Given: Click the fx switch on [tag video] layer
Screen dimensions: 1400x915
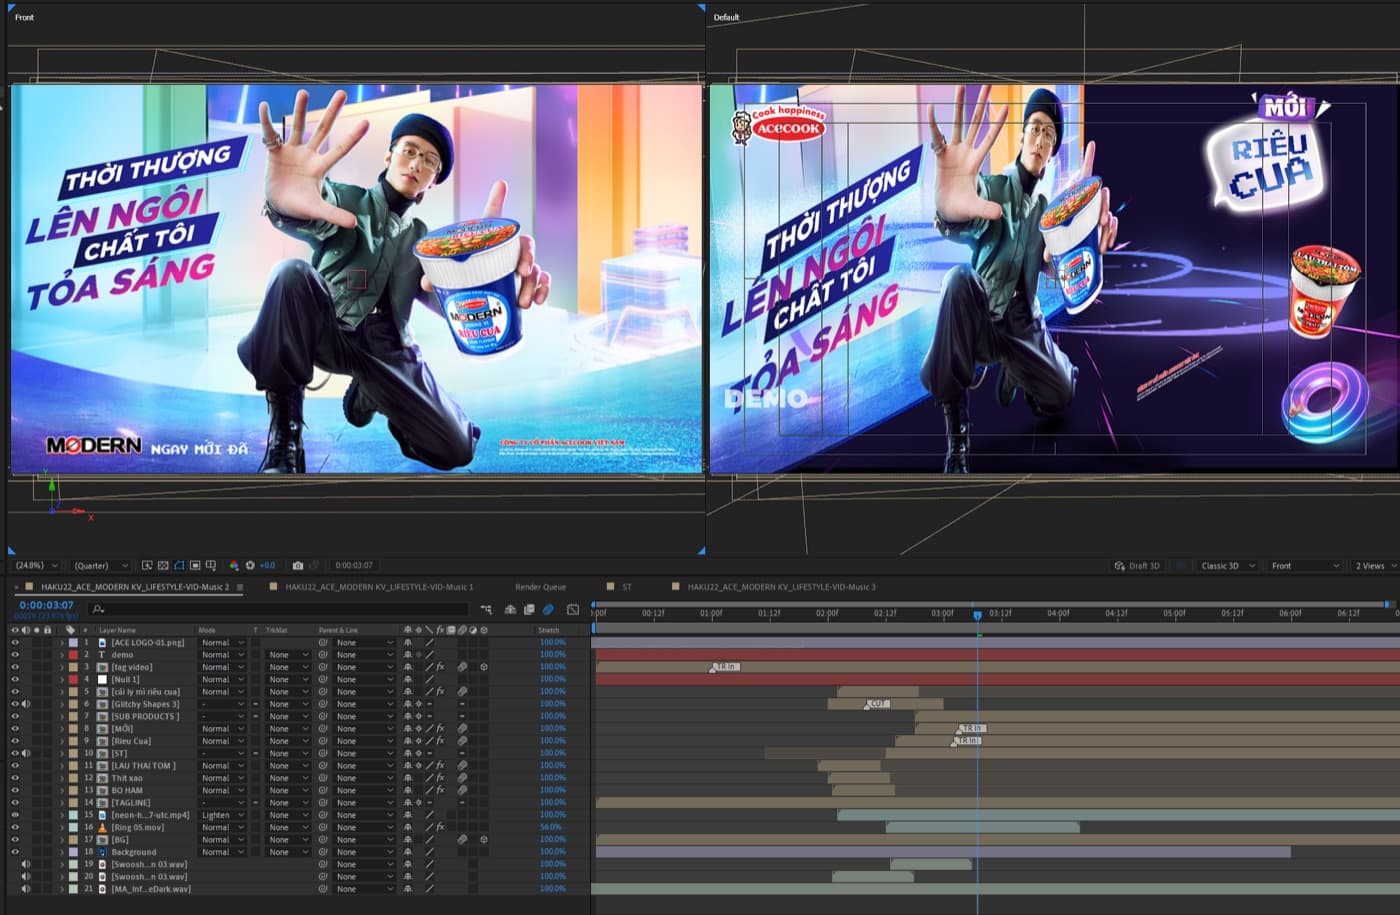Looking at the screenshot, I should (440, 667).
